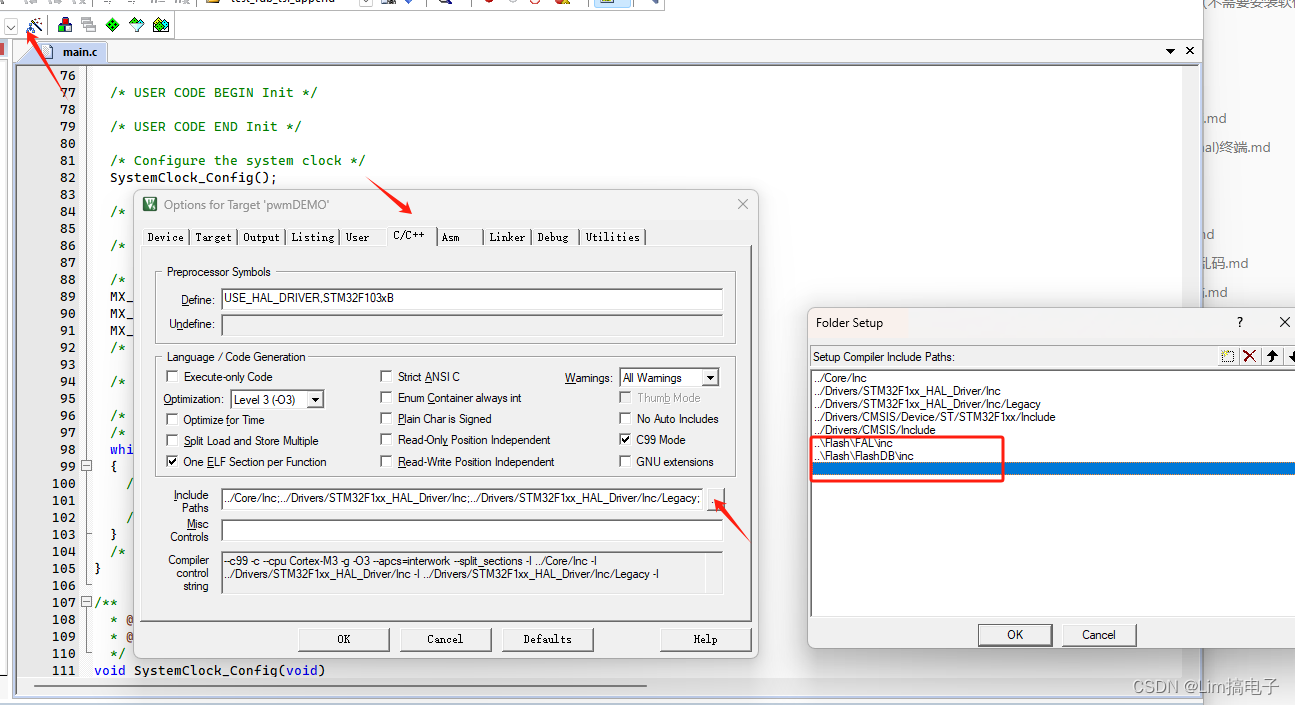Move include path up with the arrow icon
Image resolution: width=1295 pixels, height=705 pixels.
point(1270,355)
